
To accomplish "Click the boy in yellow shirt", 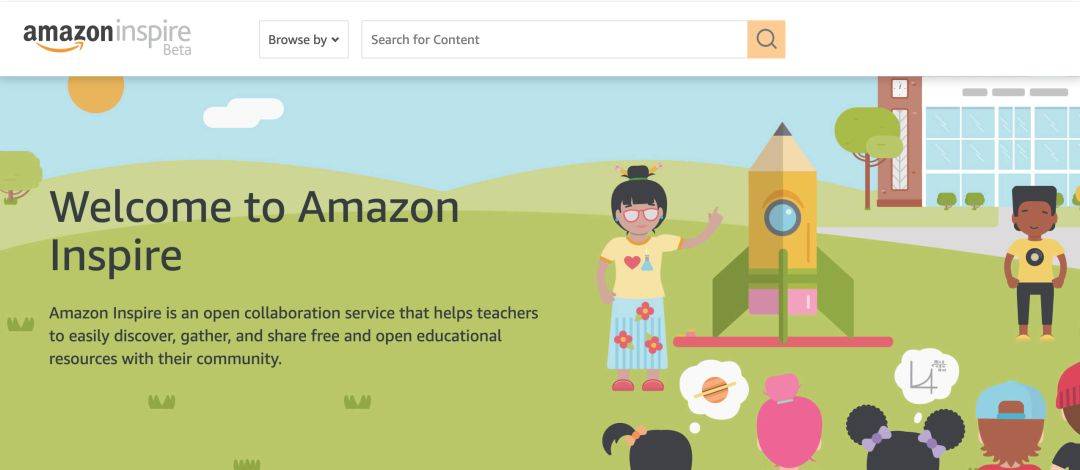I will tap(1035, 263).
